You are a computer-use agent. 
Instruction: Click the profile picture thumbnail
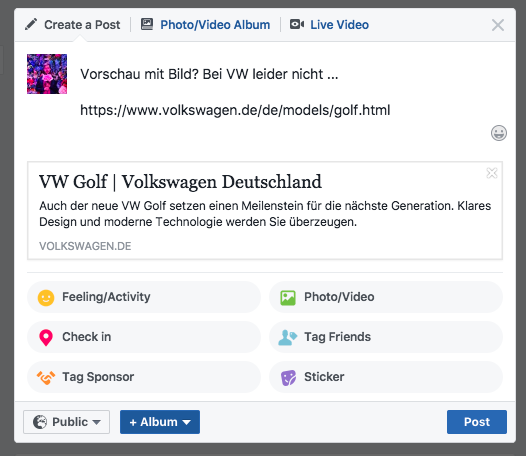(47, 74)
